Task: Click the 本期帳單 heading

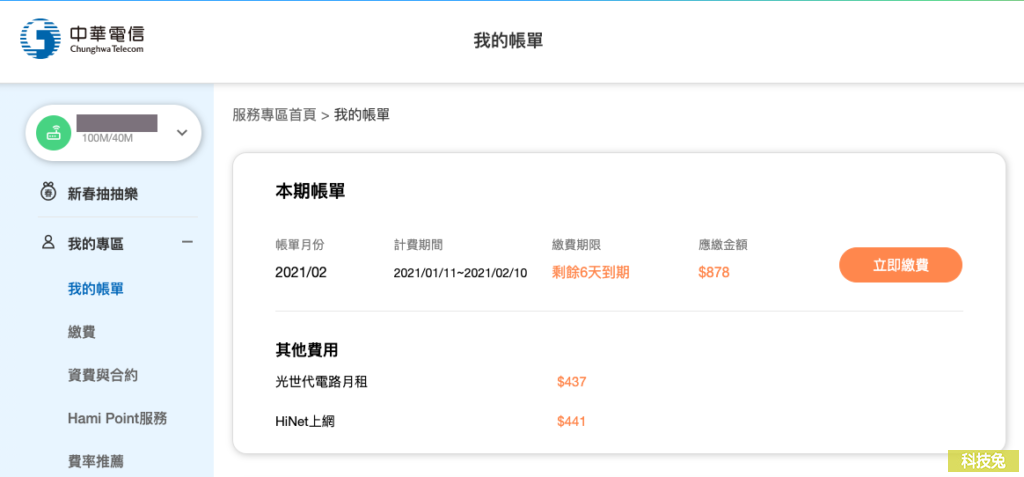Action: [x=310, y=191]
